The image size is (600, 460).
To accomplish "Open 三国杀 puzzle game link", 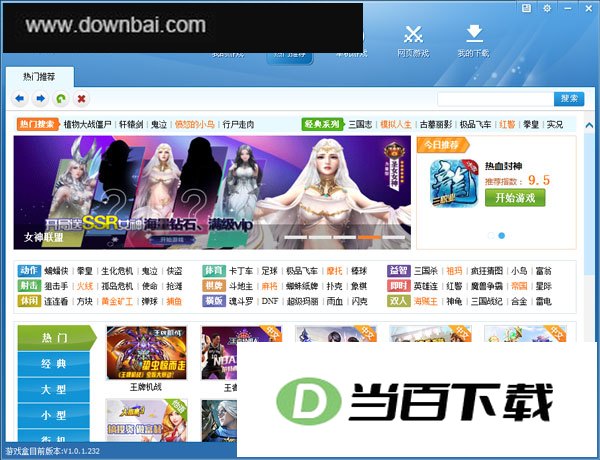I will coord(426,271).
